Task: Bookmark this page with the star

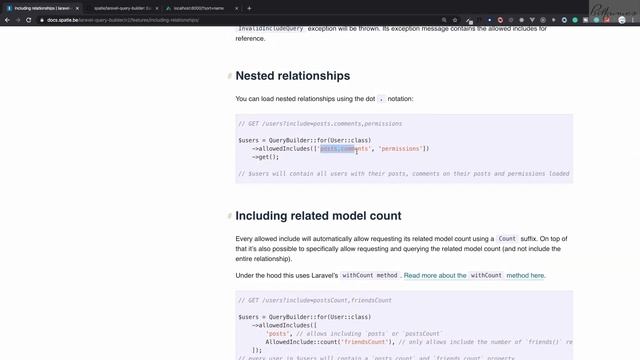Action: pyautogui.click(x=455, y=20)
